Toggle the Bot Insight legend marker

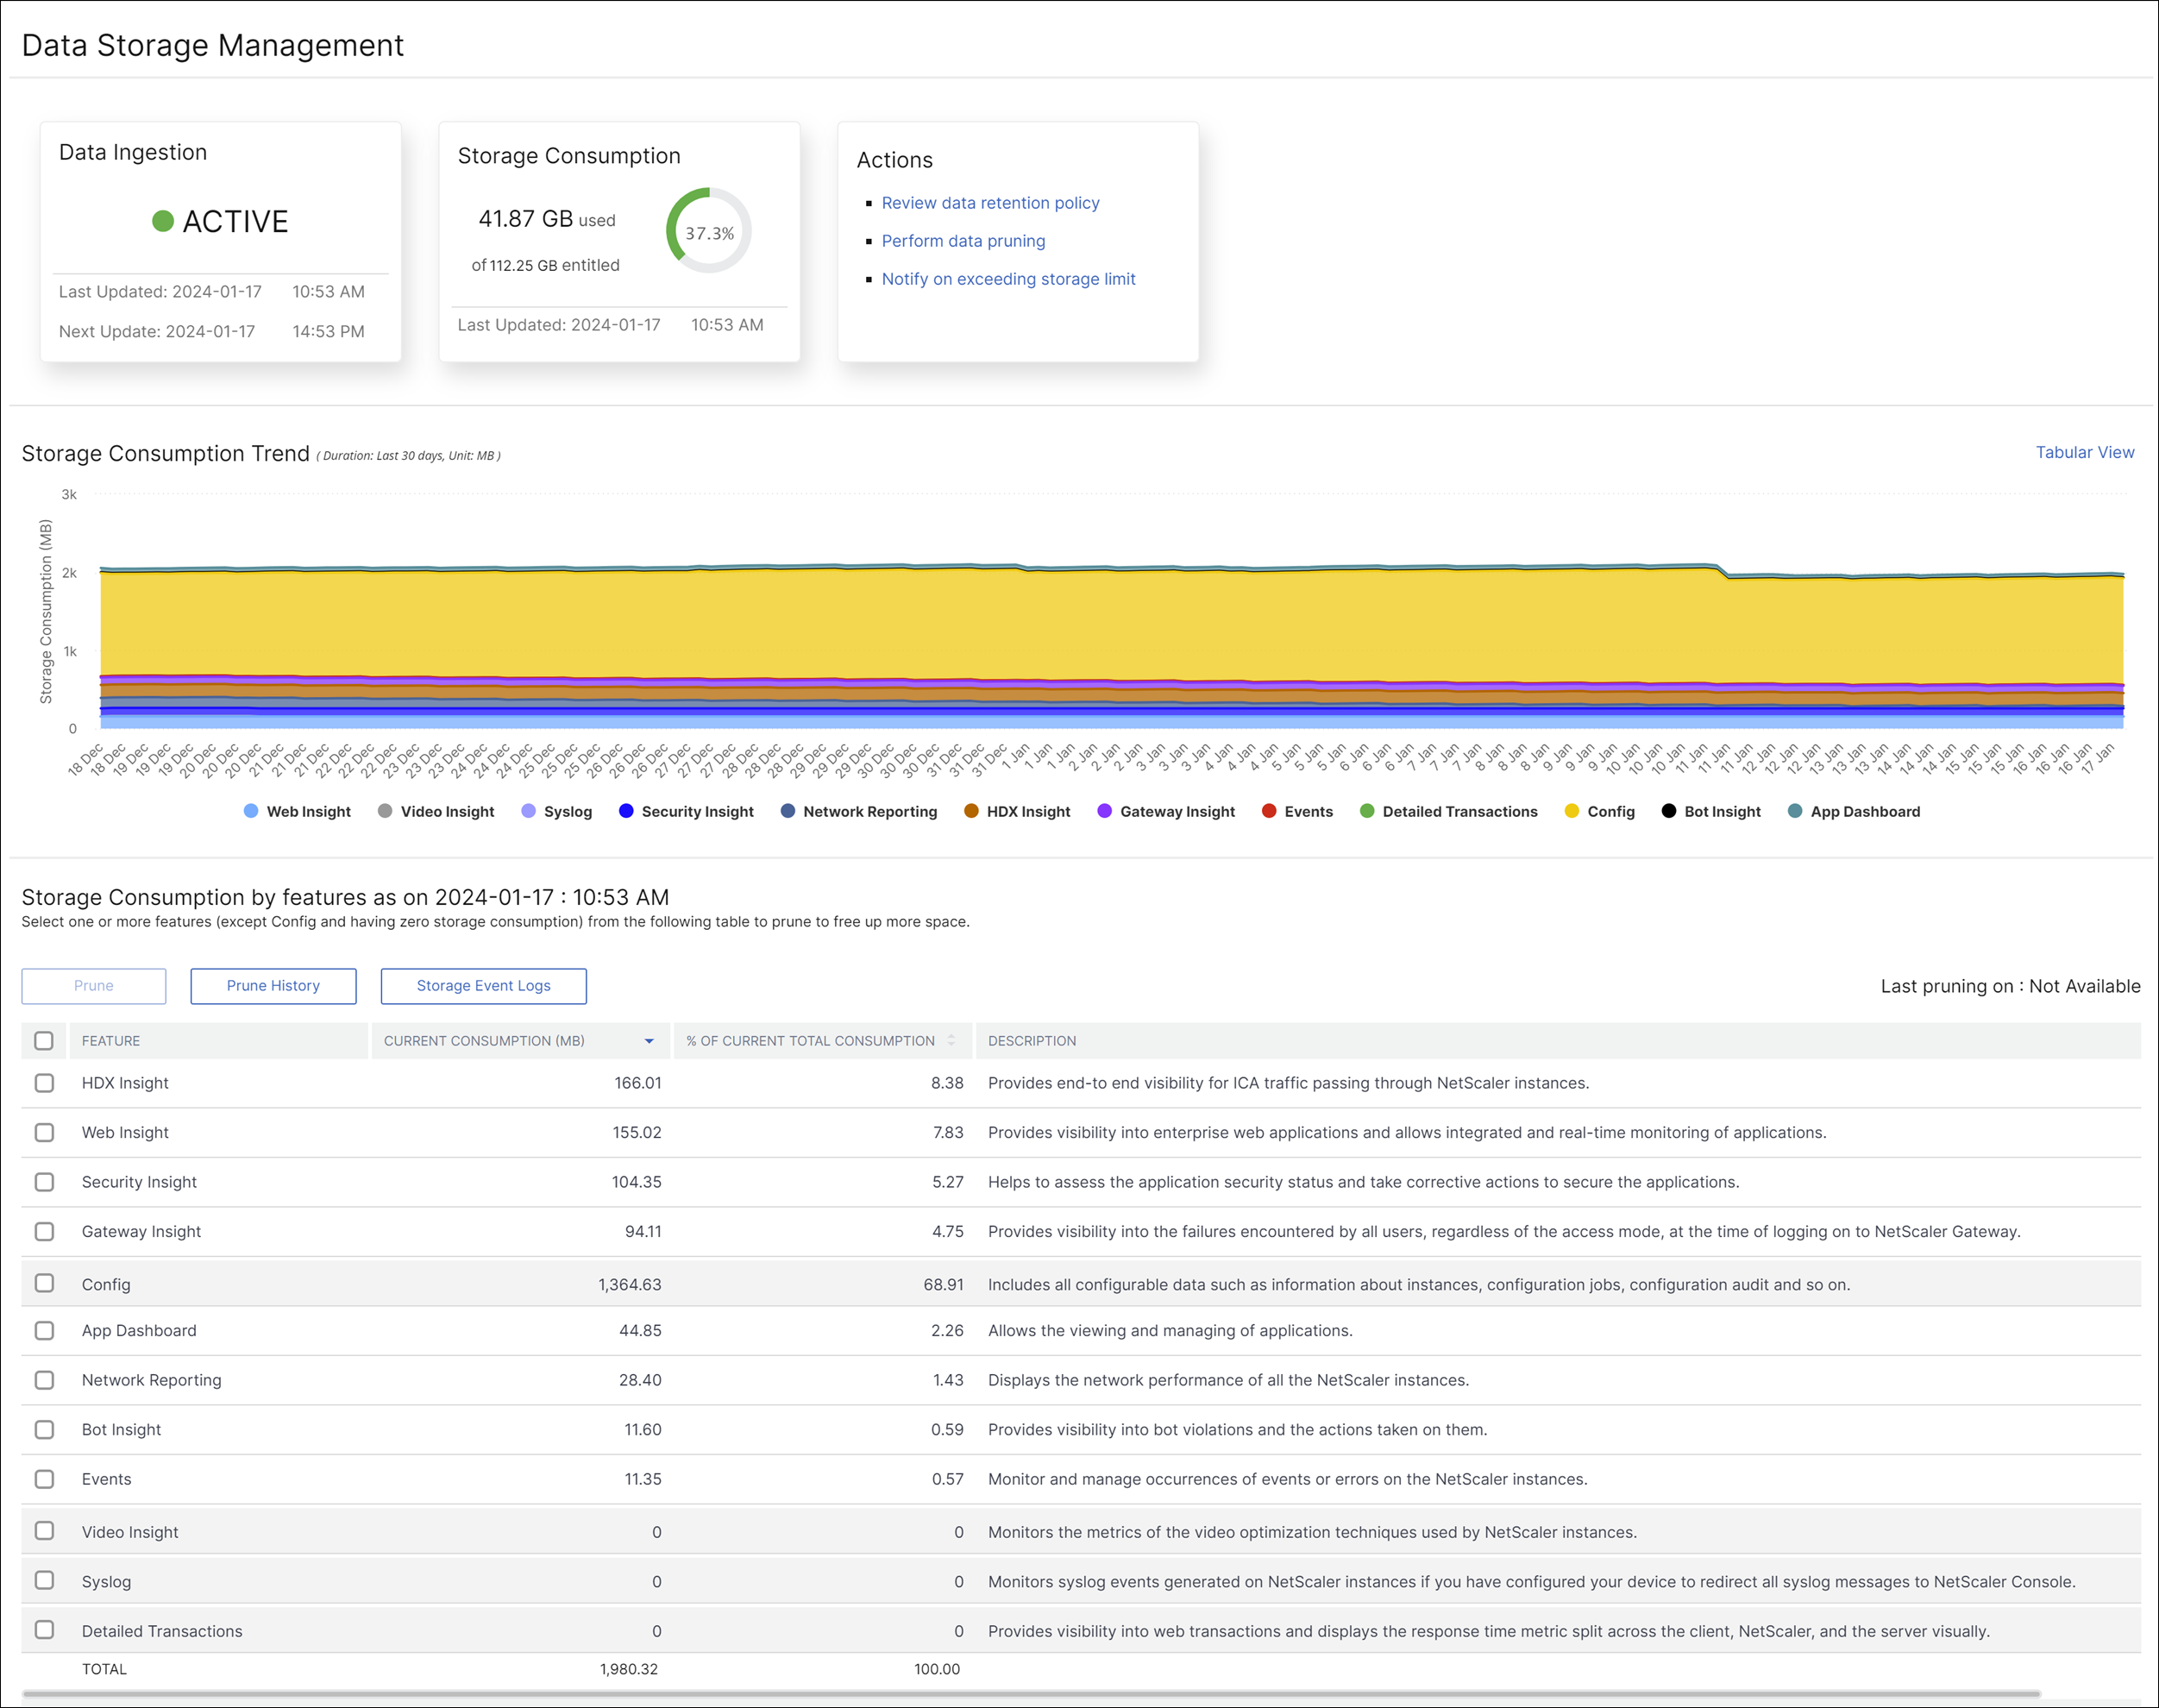click(x=1669, y=811)
